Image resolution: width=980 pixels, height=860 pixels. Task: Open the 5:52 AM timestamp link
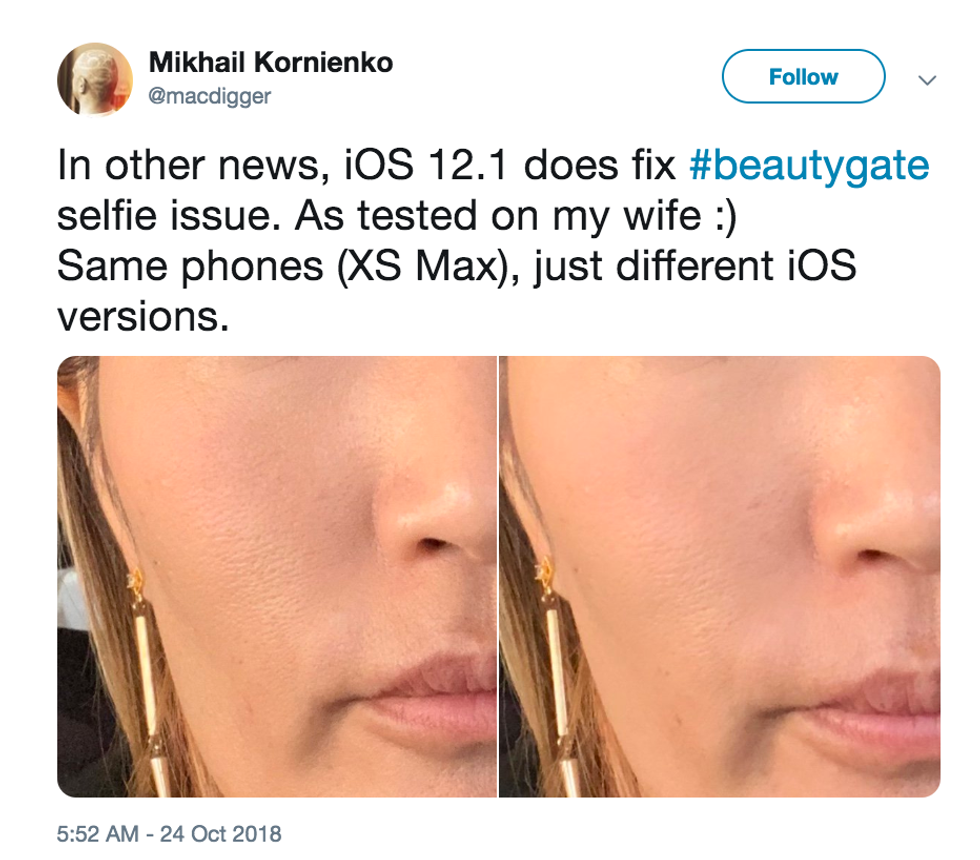coord(98,834)
